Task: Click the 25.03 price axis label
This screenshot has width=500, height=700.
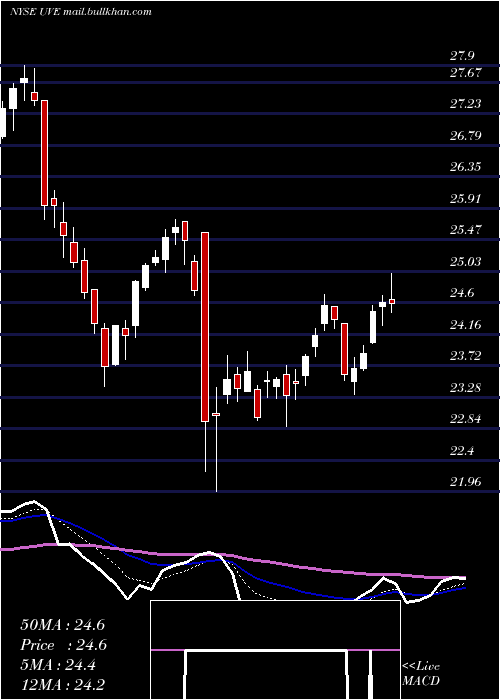Action: (x=466, y=261)
